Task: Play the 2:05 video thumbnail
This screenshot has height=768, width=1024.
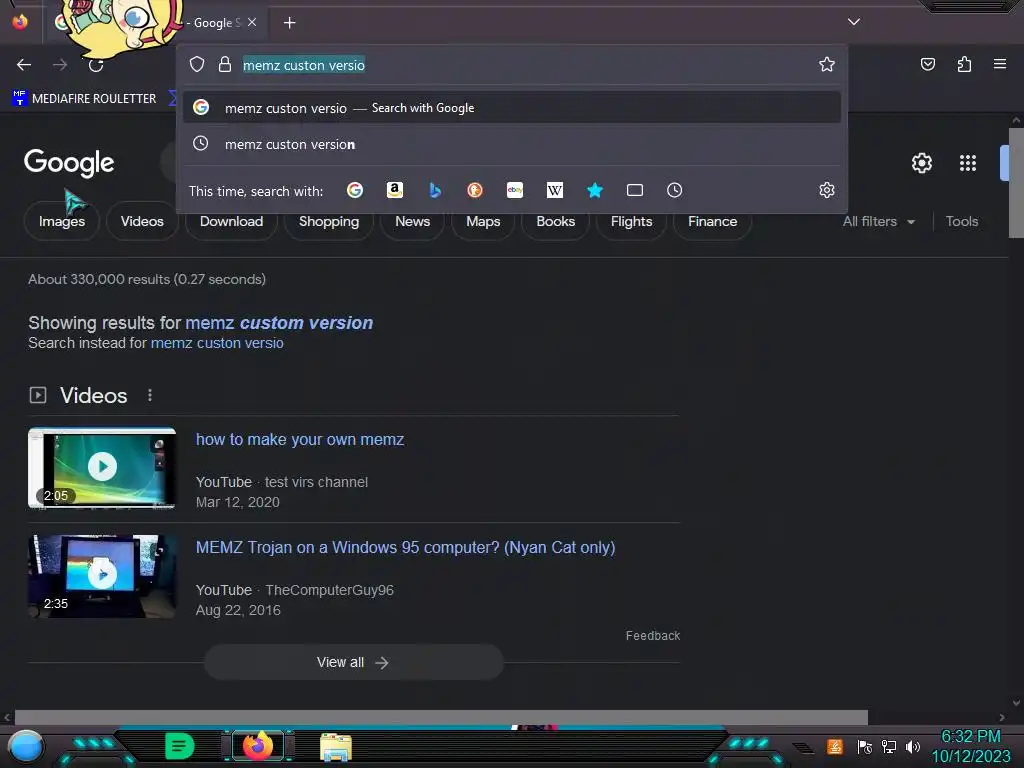Action: click(102, 467)
